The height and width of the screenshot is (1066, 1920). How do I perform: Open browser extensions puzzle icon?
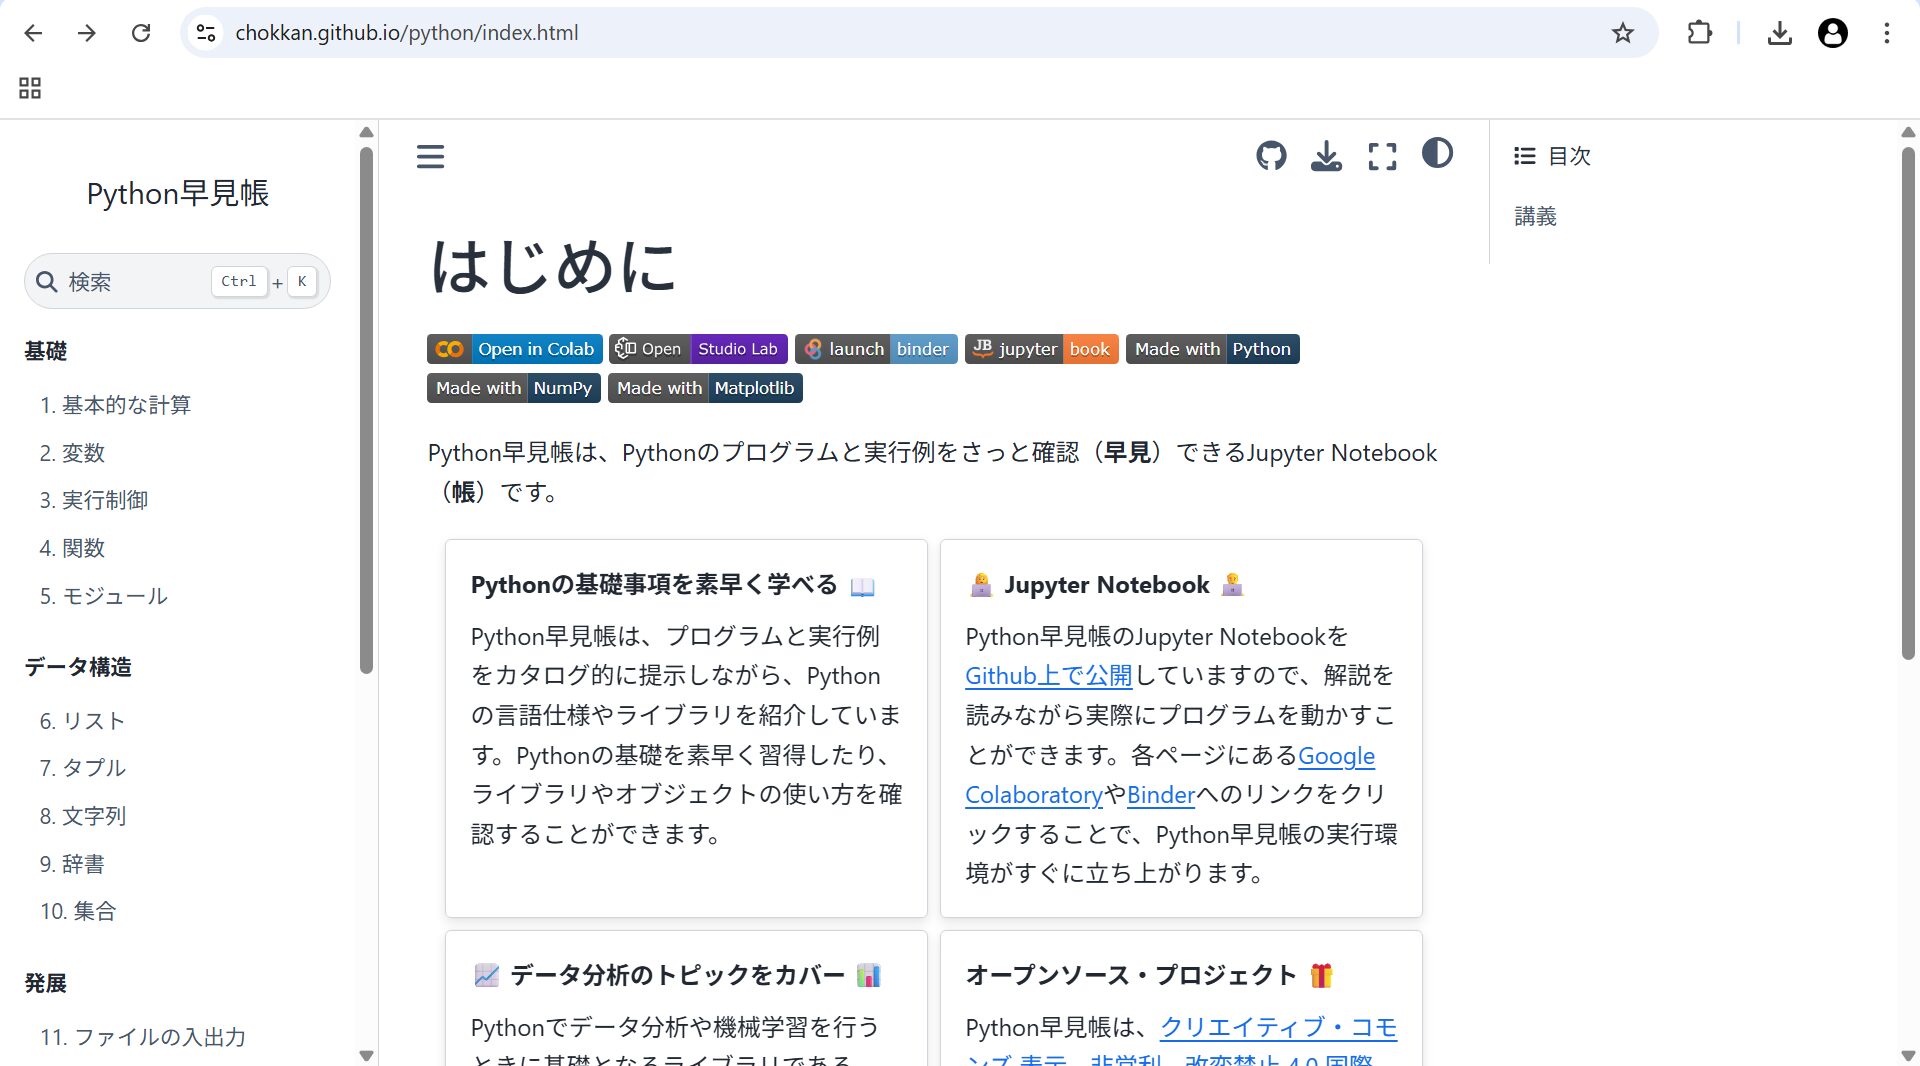click(1699, 33)
